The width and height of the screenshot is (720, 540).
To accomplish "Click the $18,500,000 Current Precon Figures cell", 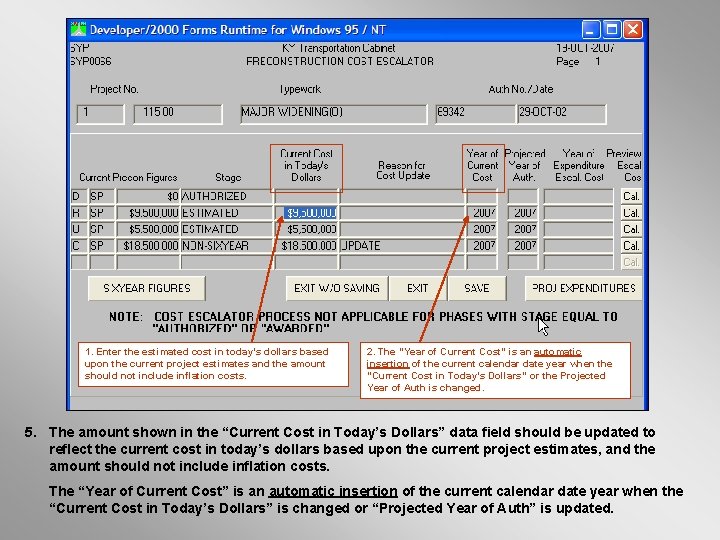I will pyautogui.click(x=148, y=246).
